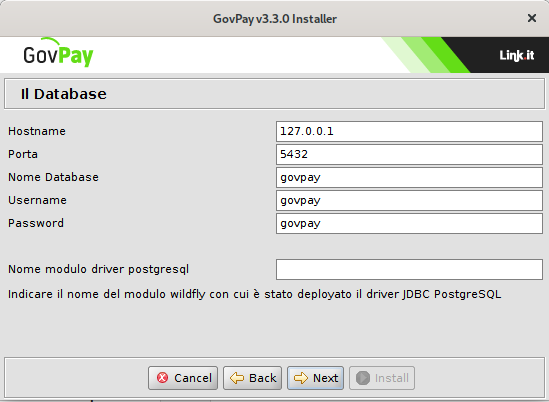Screen dimensions: 549x402
Task: Click the "Nome modulo driver postgresql" label
Action: [x=98, y=270]
